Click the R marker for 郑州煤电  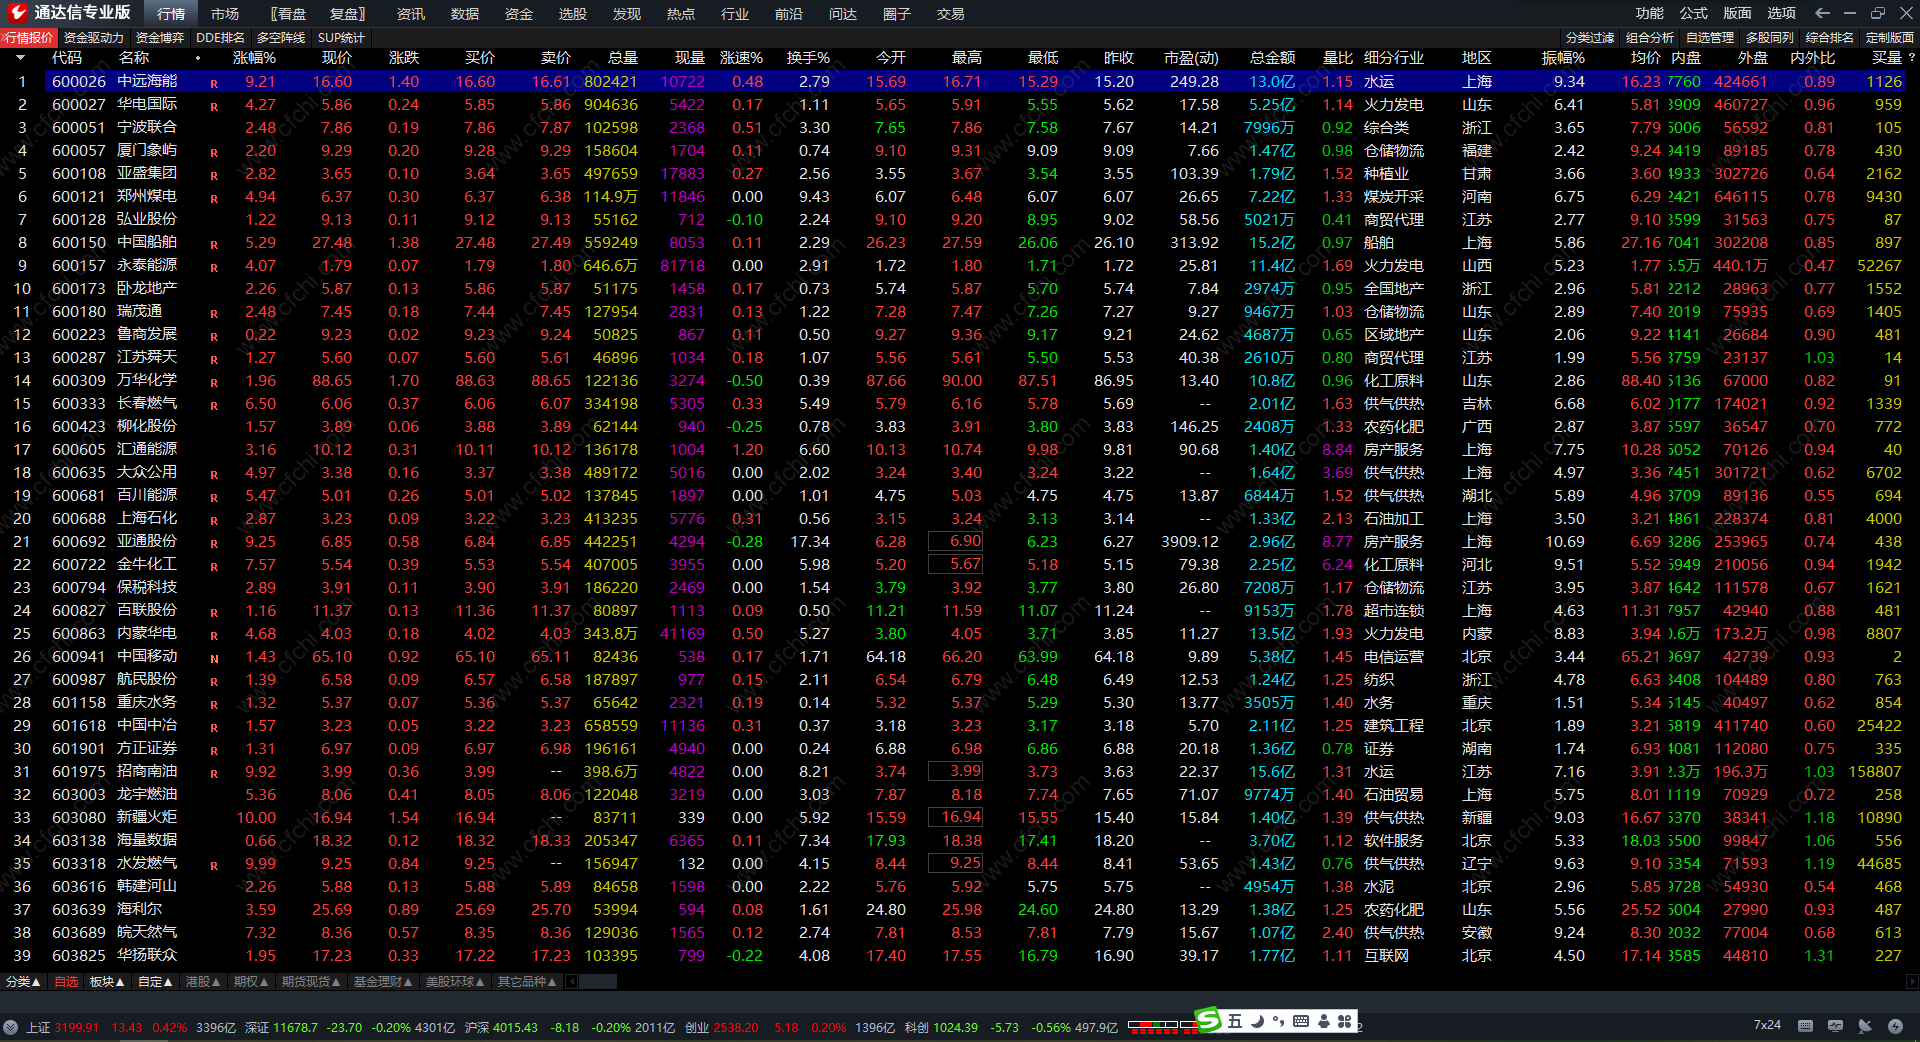coord(214,199)
